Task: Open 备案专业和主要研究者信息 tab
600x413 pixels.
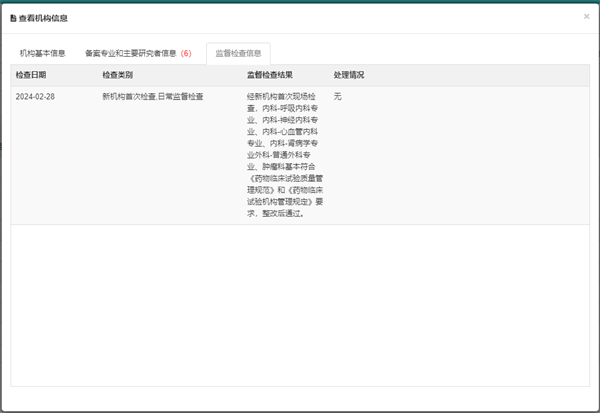Action: coord(138,53)
